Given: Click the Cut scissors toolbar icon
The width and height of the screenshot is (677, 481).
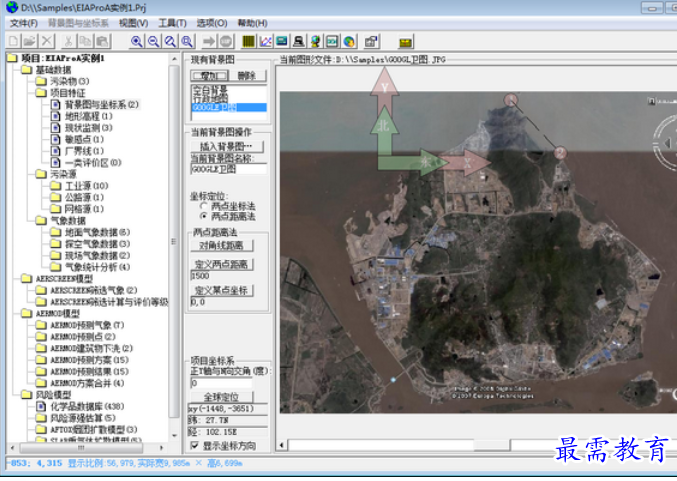Looking at the screenshot, I should [x=68, y=41].
